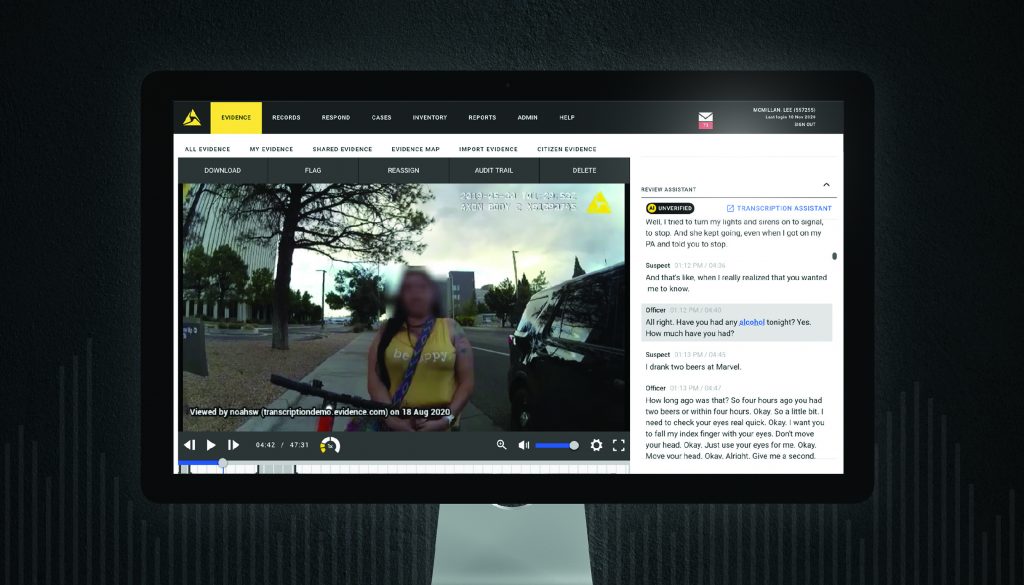Click the magnifier zoom icon in player

coord(501,445)
